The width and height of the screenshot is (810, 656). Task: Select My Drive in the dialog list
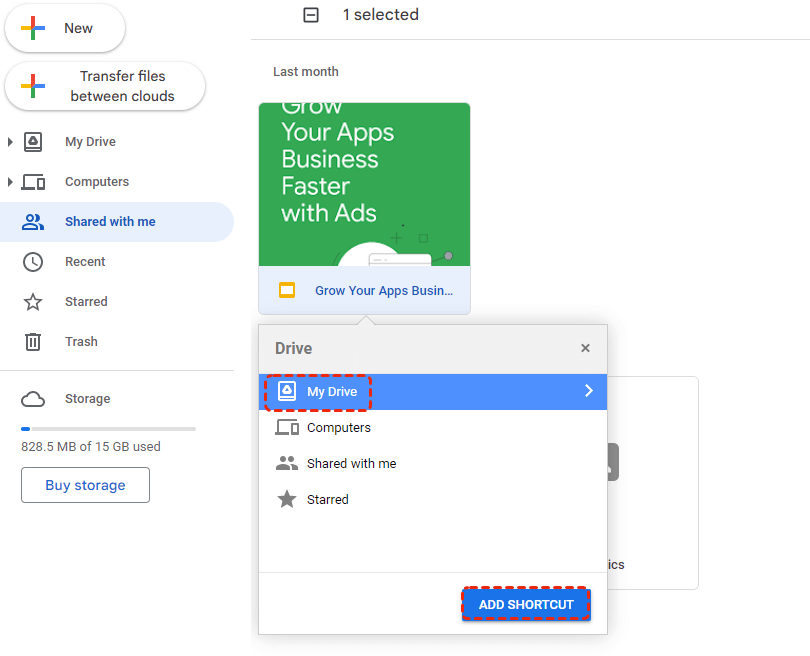(433, 392)
